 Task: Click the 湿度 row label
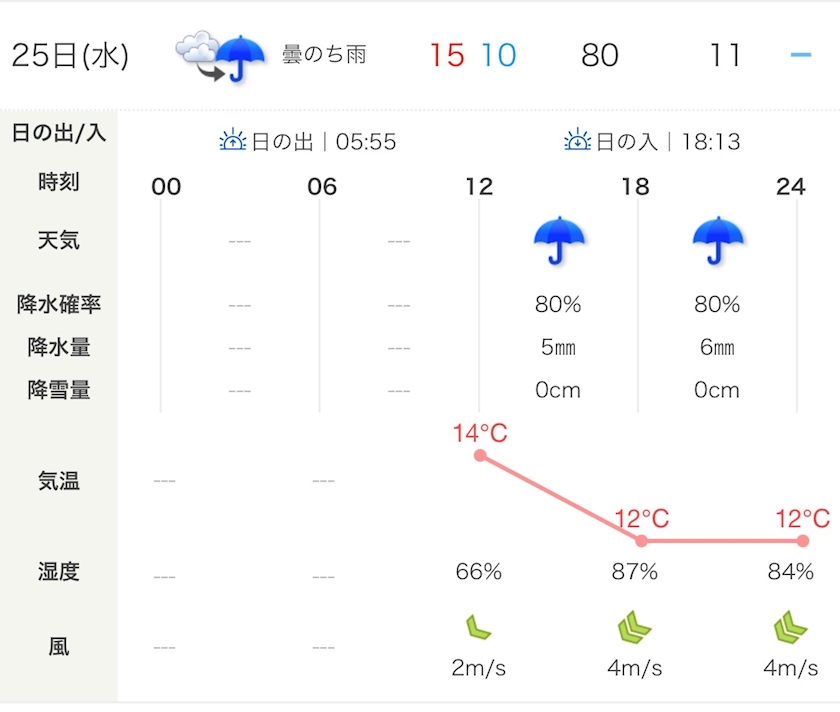(x=59, y=572)
